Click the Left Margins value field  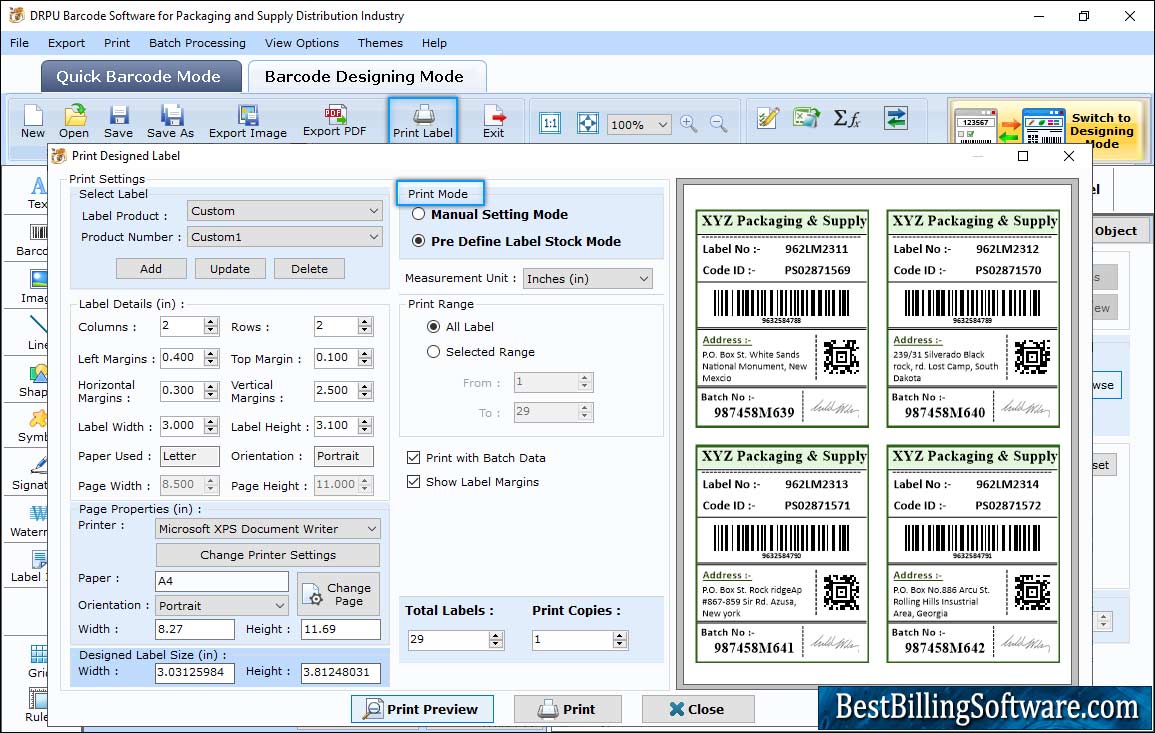click(x=182, y=357)
